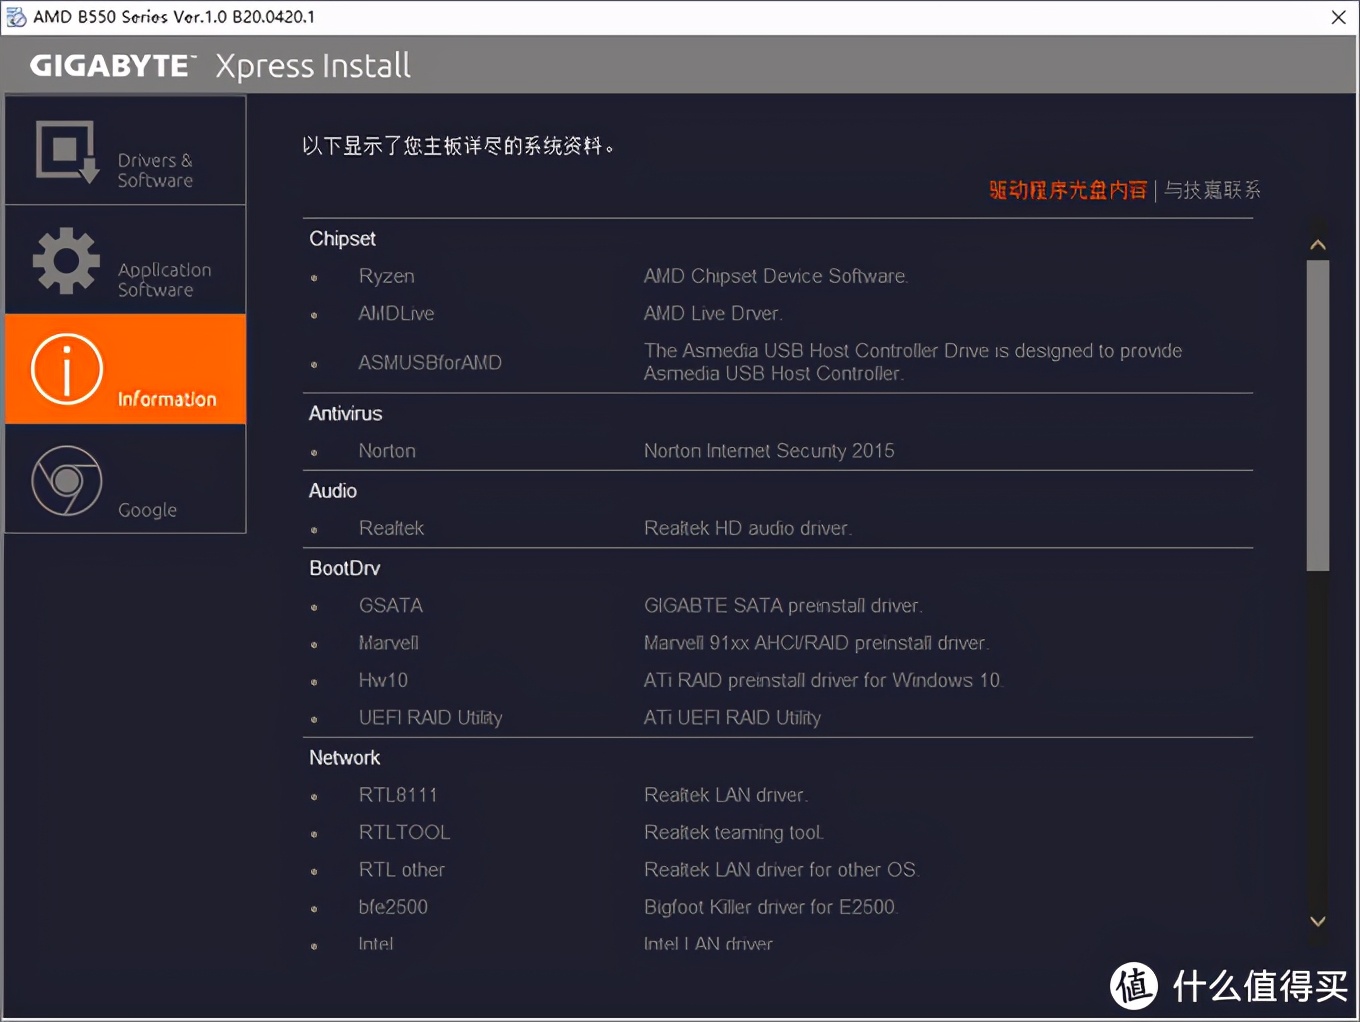Click AMD Chipset Device Software description

(775, 276)
